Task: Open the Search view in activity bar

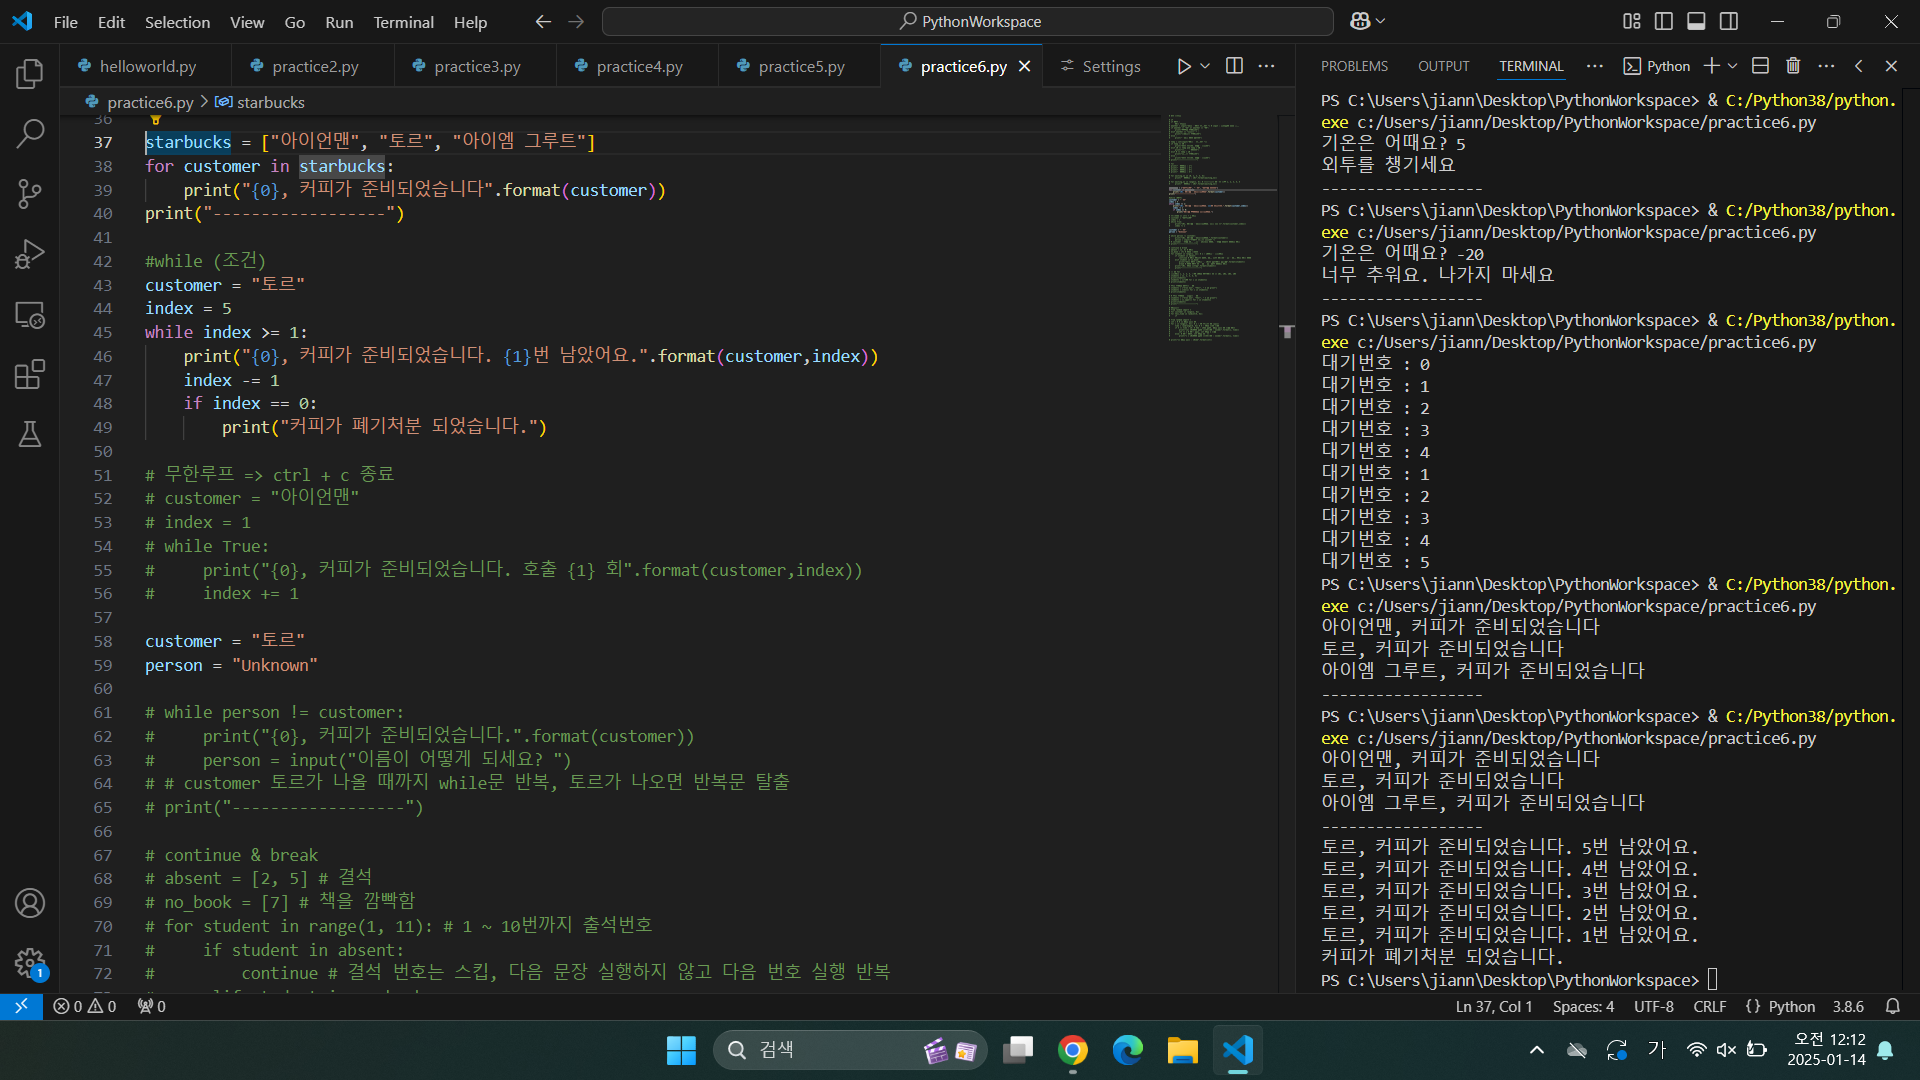Action: (x=30, y=133)
